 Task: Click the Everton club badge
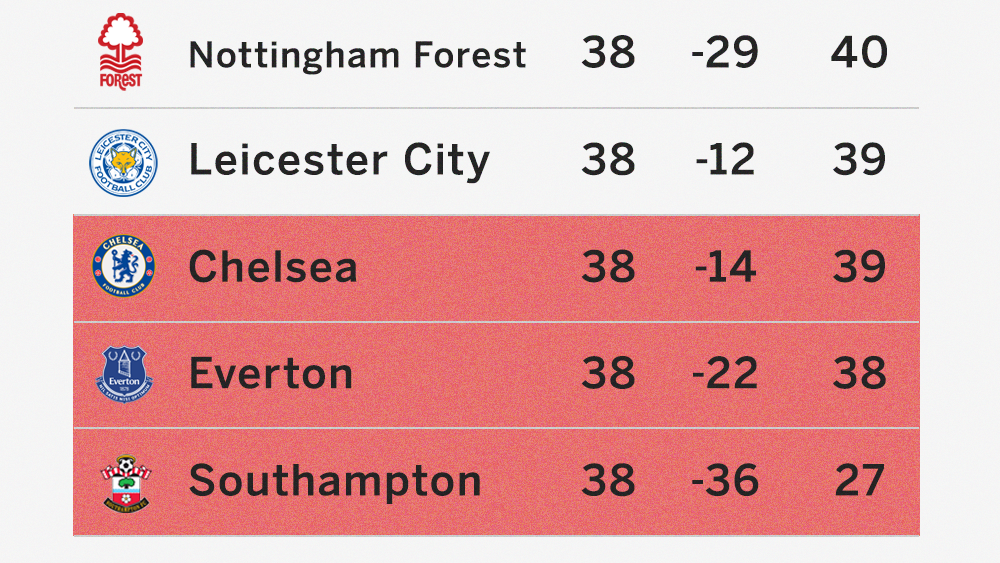(x=124, y=374)
